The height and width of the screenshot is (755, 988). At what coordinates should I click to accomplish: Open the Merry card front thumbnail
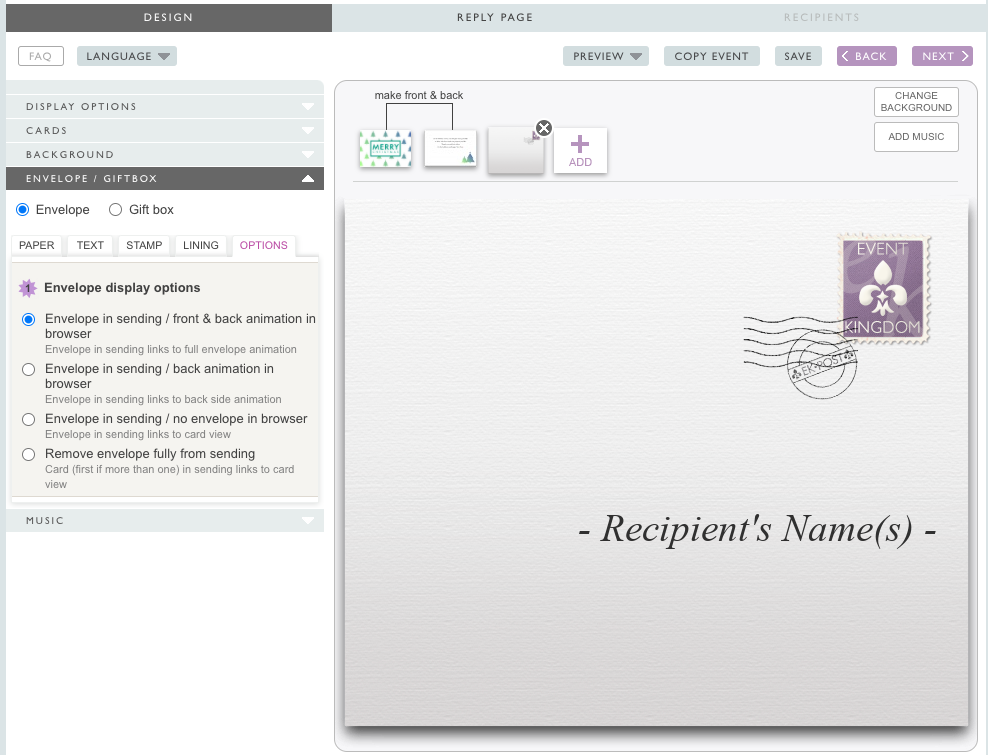(x=385, y=149)
